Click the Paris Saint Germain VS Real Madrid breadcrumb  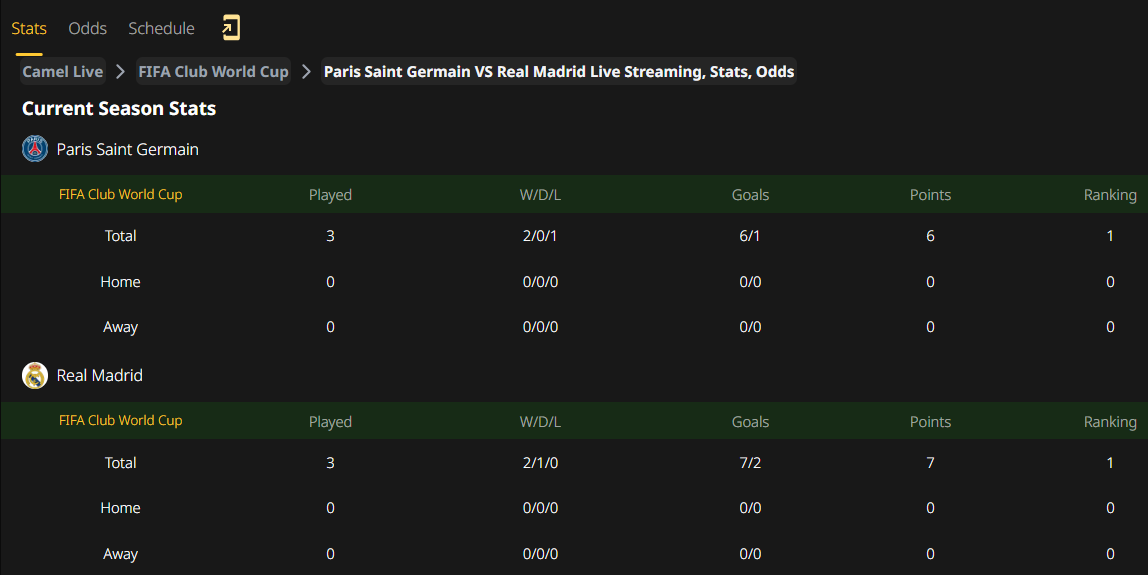(x=559, y=71)
